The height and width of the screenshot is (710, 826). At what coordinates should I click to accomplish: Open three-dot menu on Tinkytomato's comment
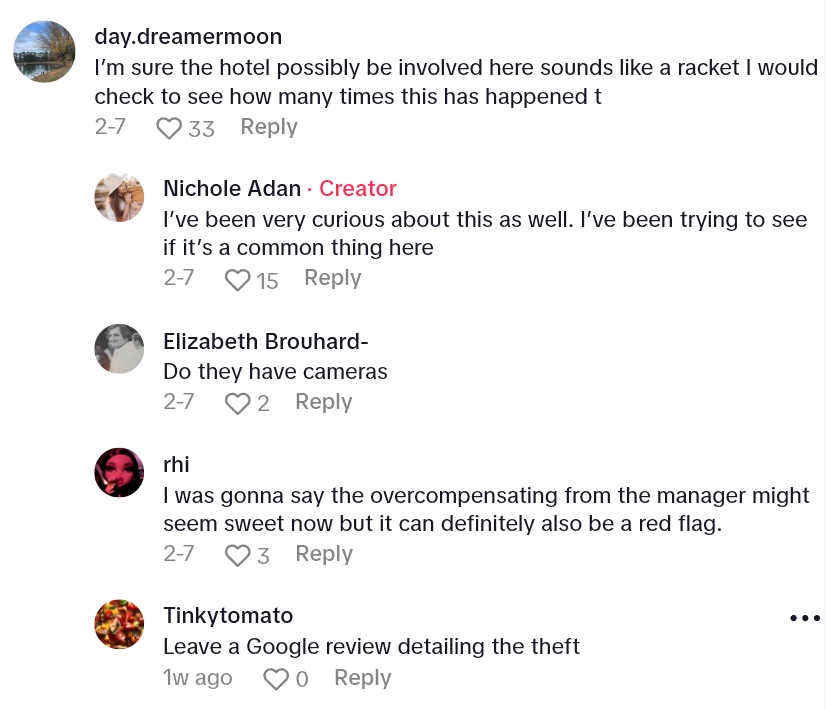804,618
